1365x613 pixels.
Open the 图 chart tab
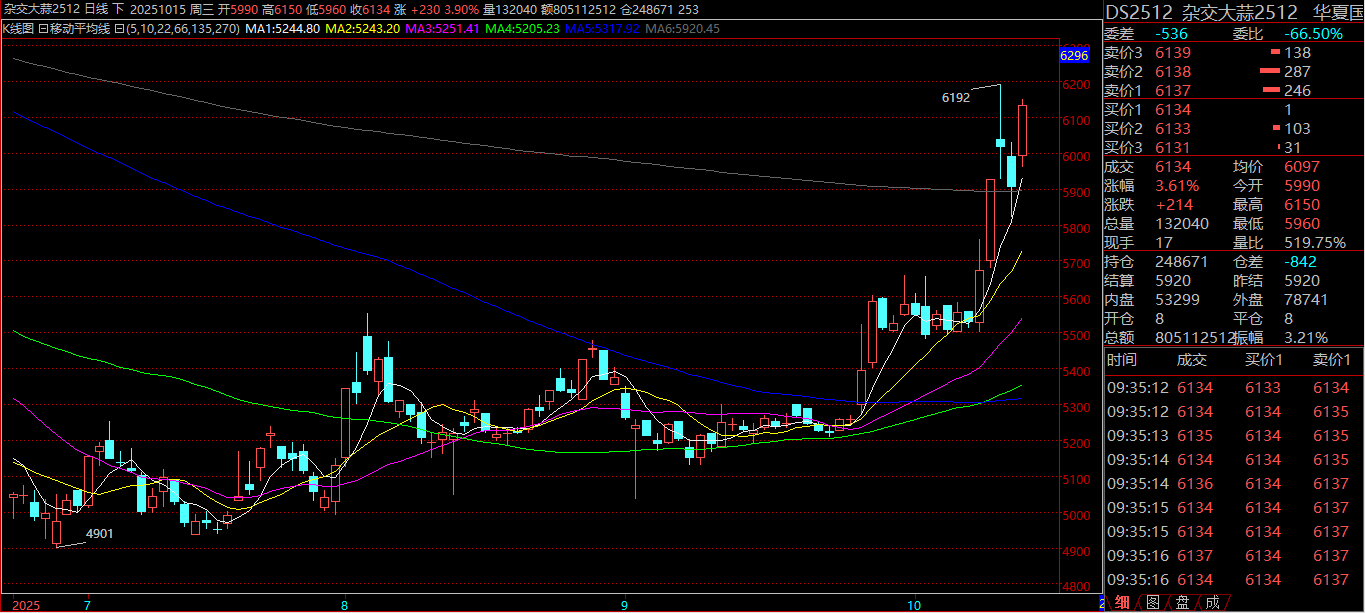[1153, 602]
